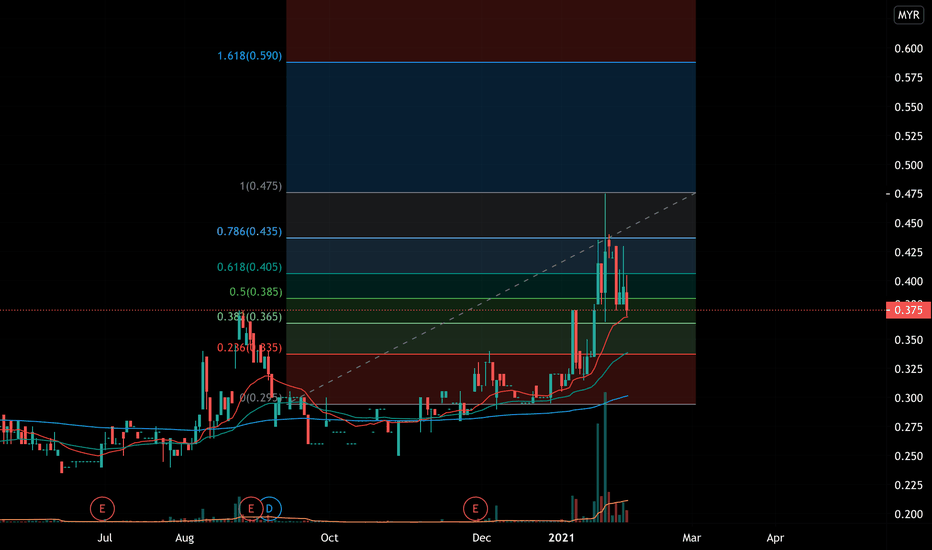Click the earnings E marker near Jul

pos(102,509)
